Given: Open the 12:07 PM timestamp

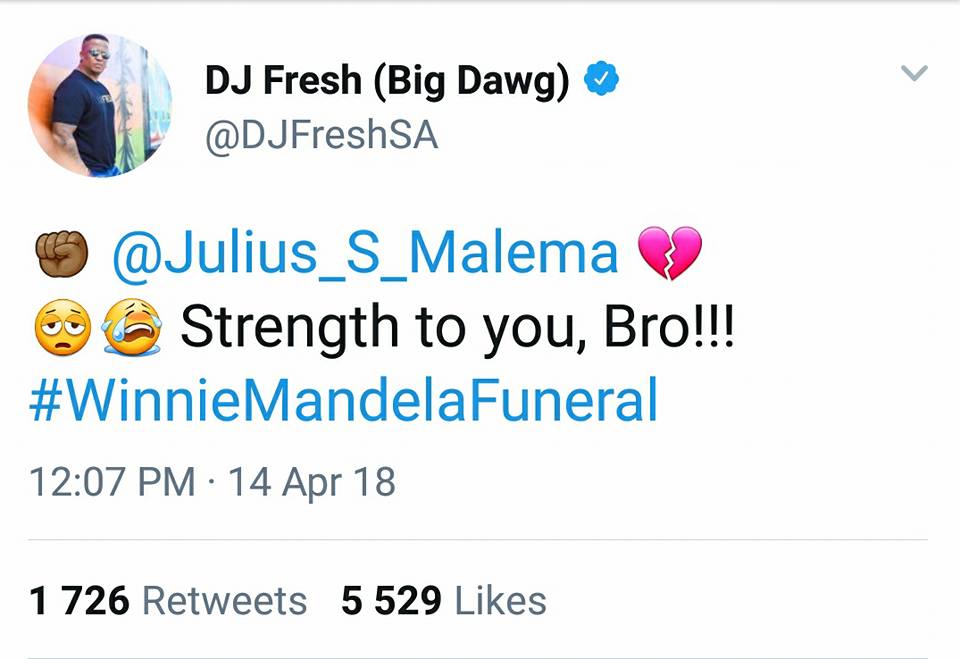Looking at the screenshot, I should [112, 482].
